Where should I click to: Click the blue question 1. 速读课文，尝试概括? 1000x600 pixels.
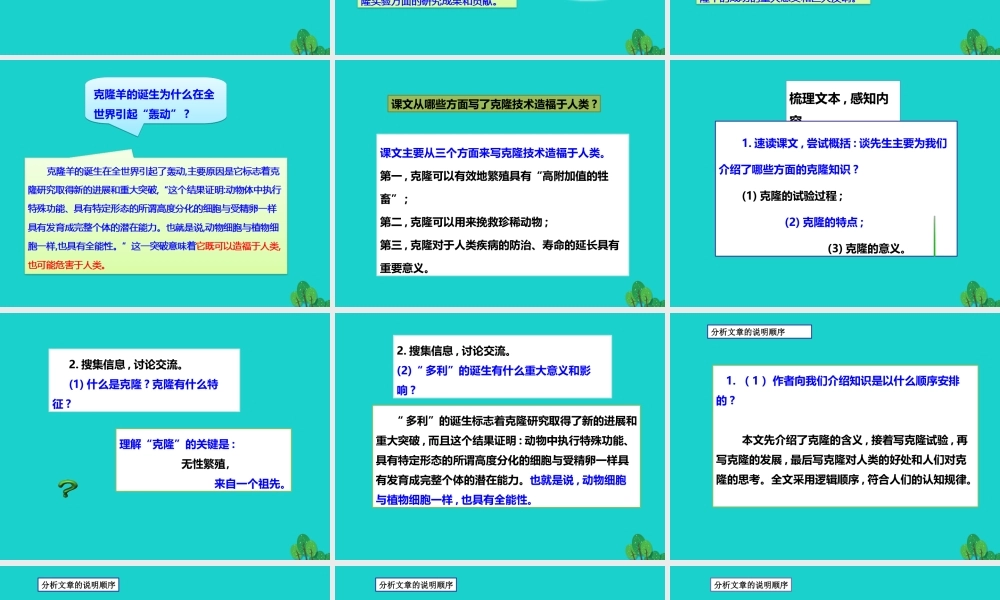pos(833,156)
